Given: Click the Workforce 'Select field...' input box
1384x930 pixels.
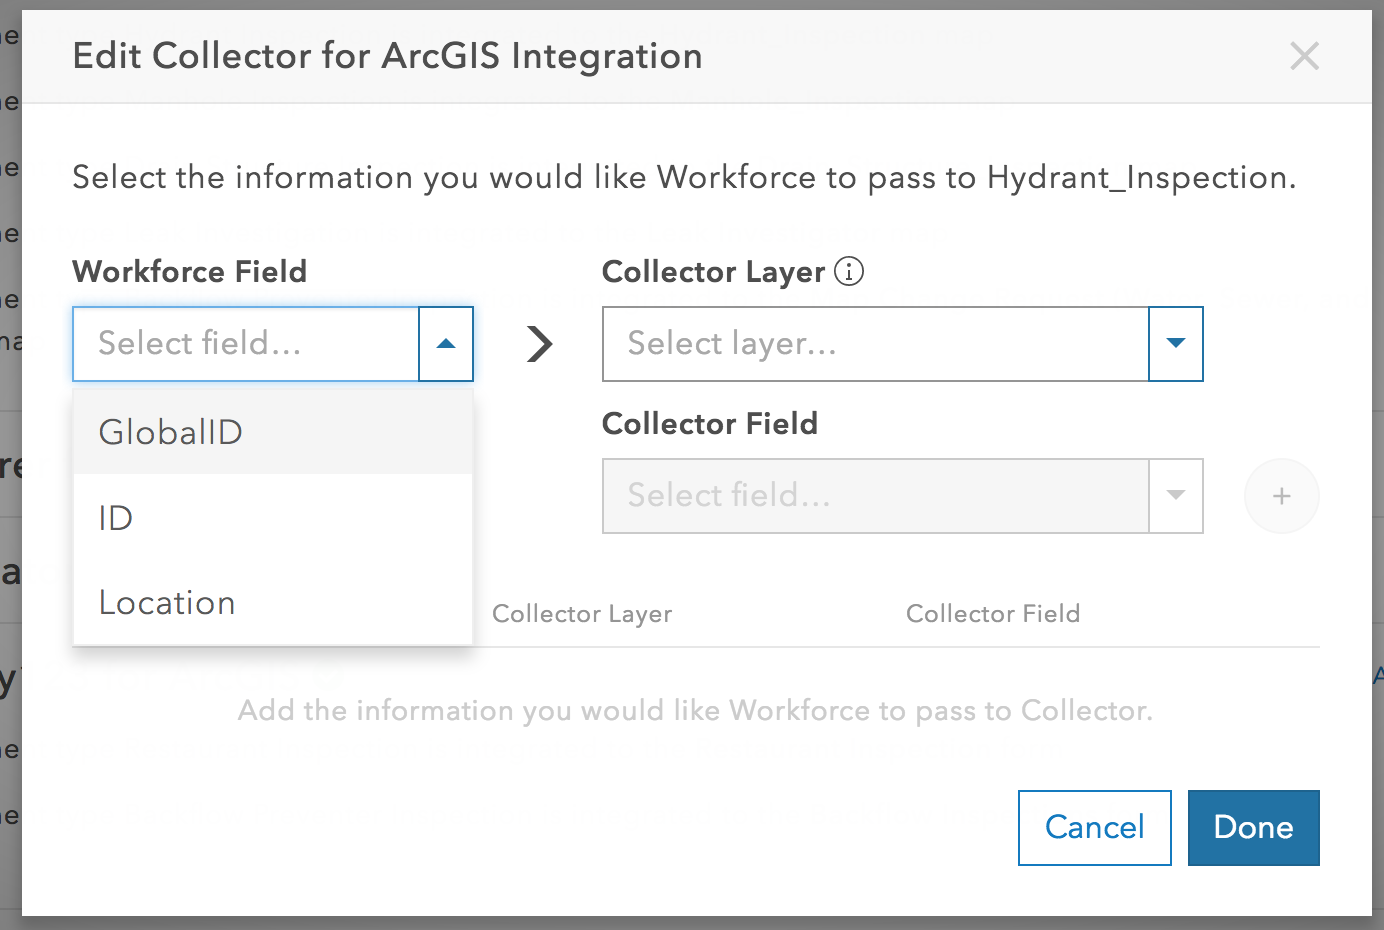Looking at the screenshot, I should (246, 344).
